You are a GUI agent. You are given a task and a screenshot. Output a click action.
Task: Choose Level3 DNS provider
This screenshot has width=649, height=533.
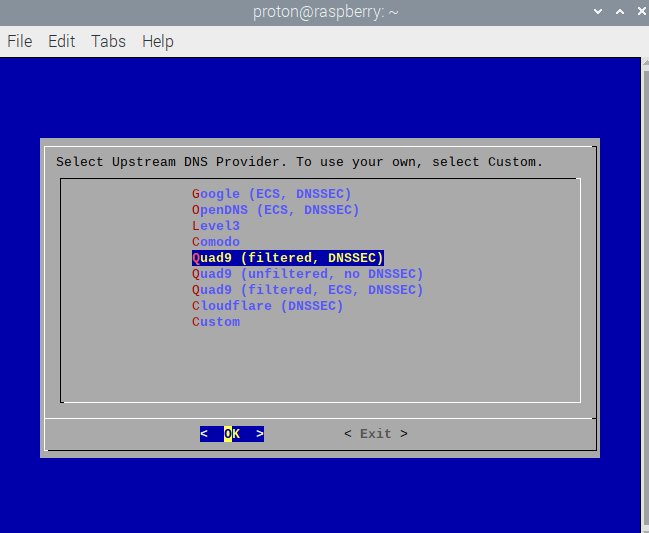[x=216, y=226]
